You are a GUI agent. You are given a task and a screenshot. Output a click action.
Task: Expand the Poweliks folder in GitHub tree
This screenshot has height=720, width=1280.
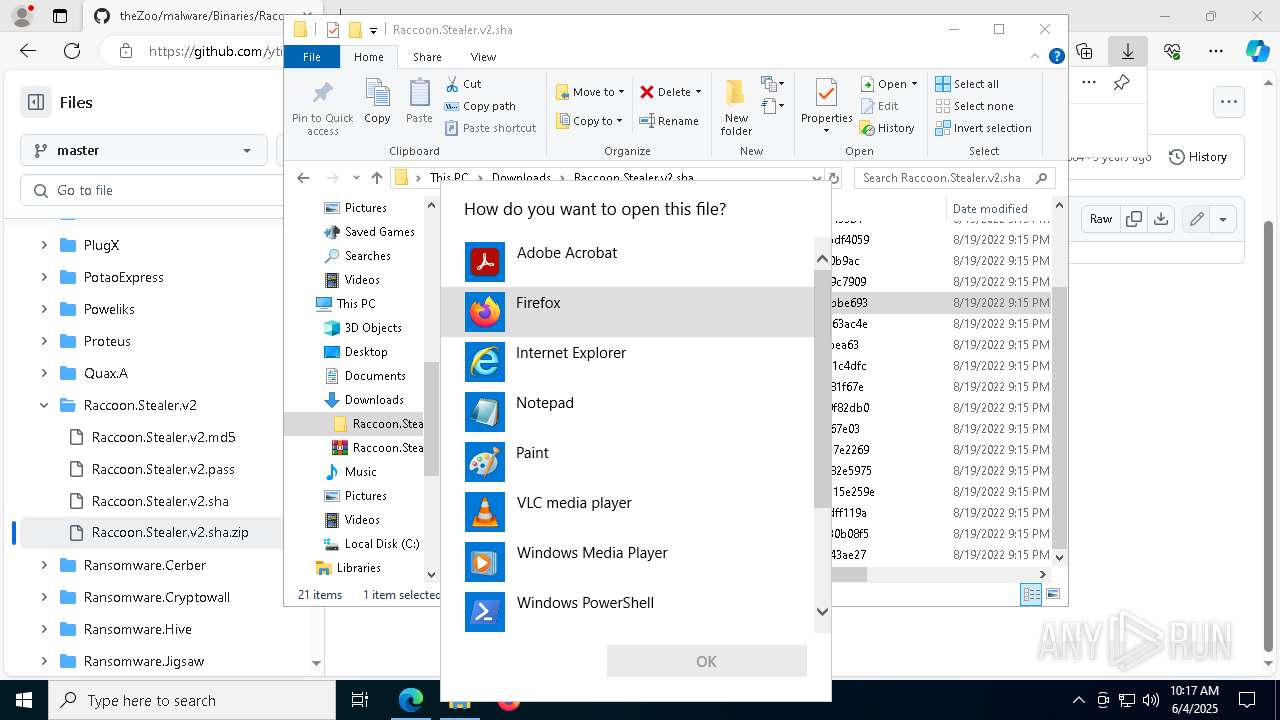click(44, 309)
